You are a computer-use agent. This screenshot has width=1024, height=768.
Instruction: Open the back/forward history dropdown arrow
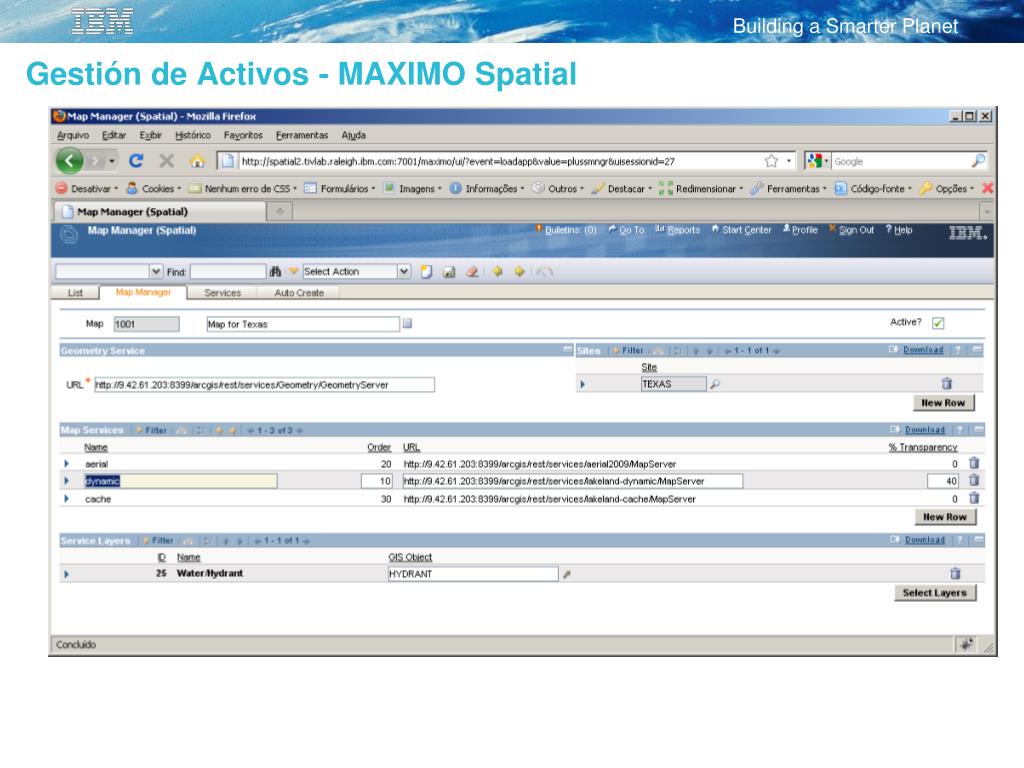(112, 161)
